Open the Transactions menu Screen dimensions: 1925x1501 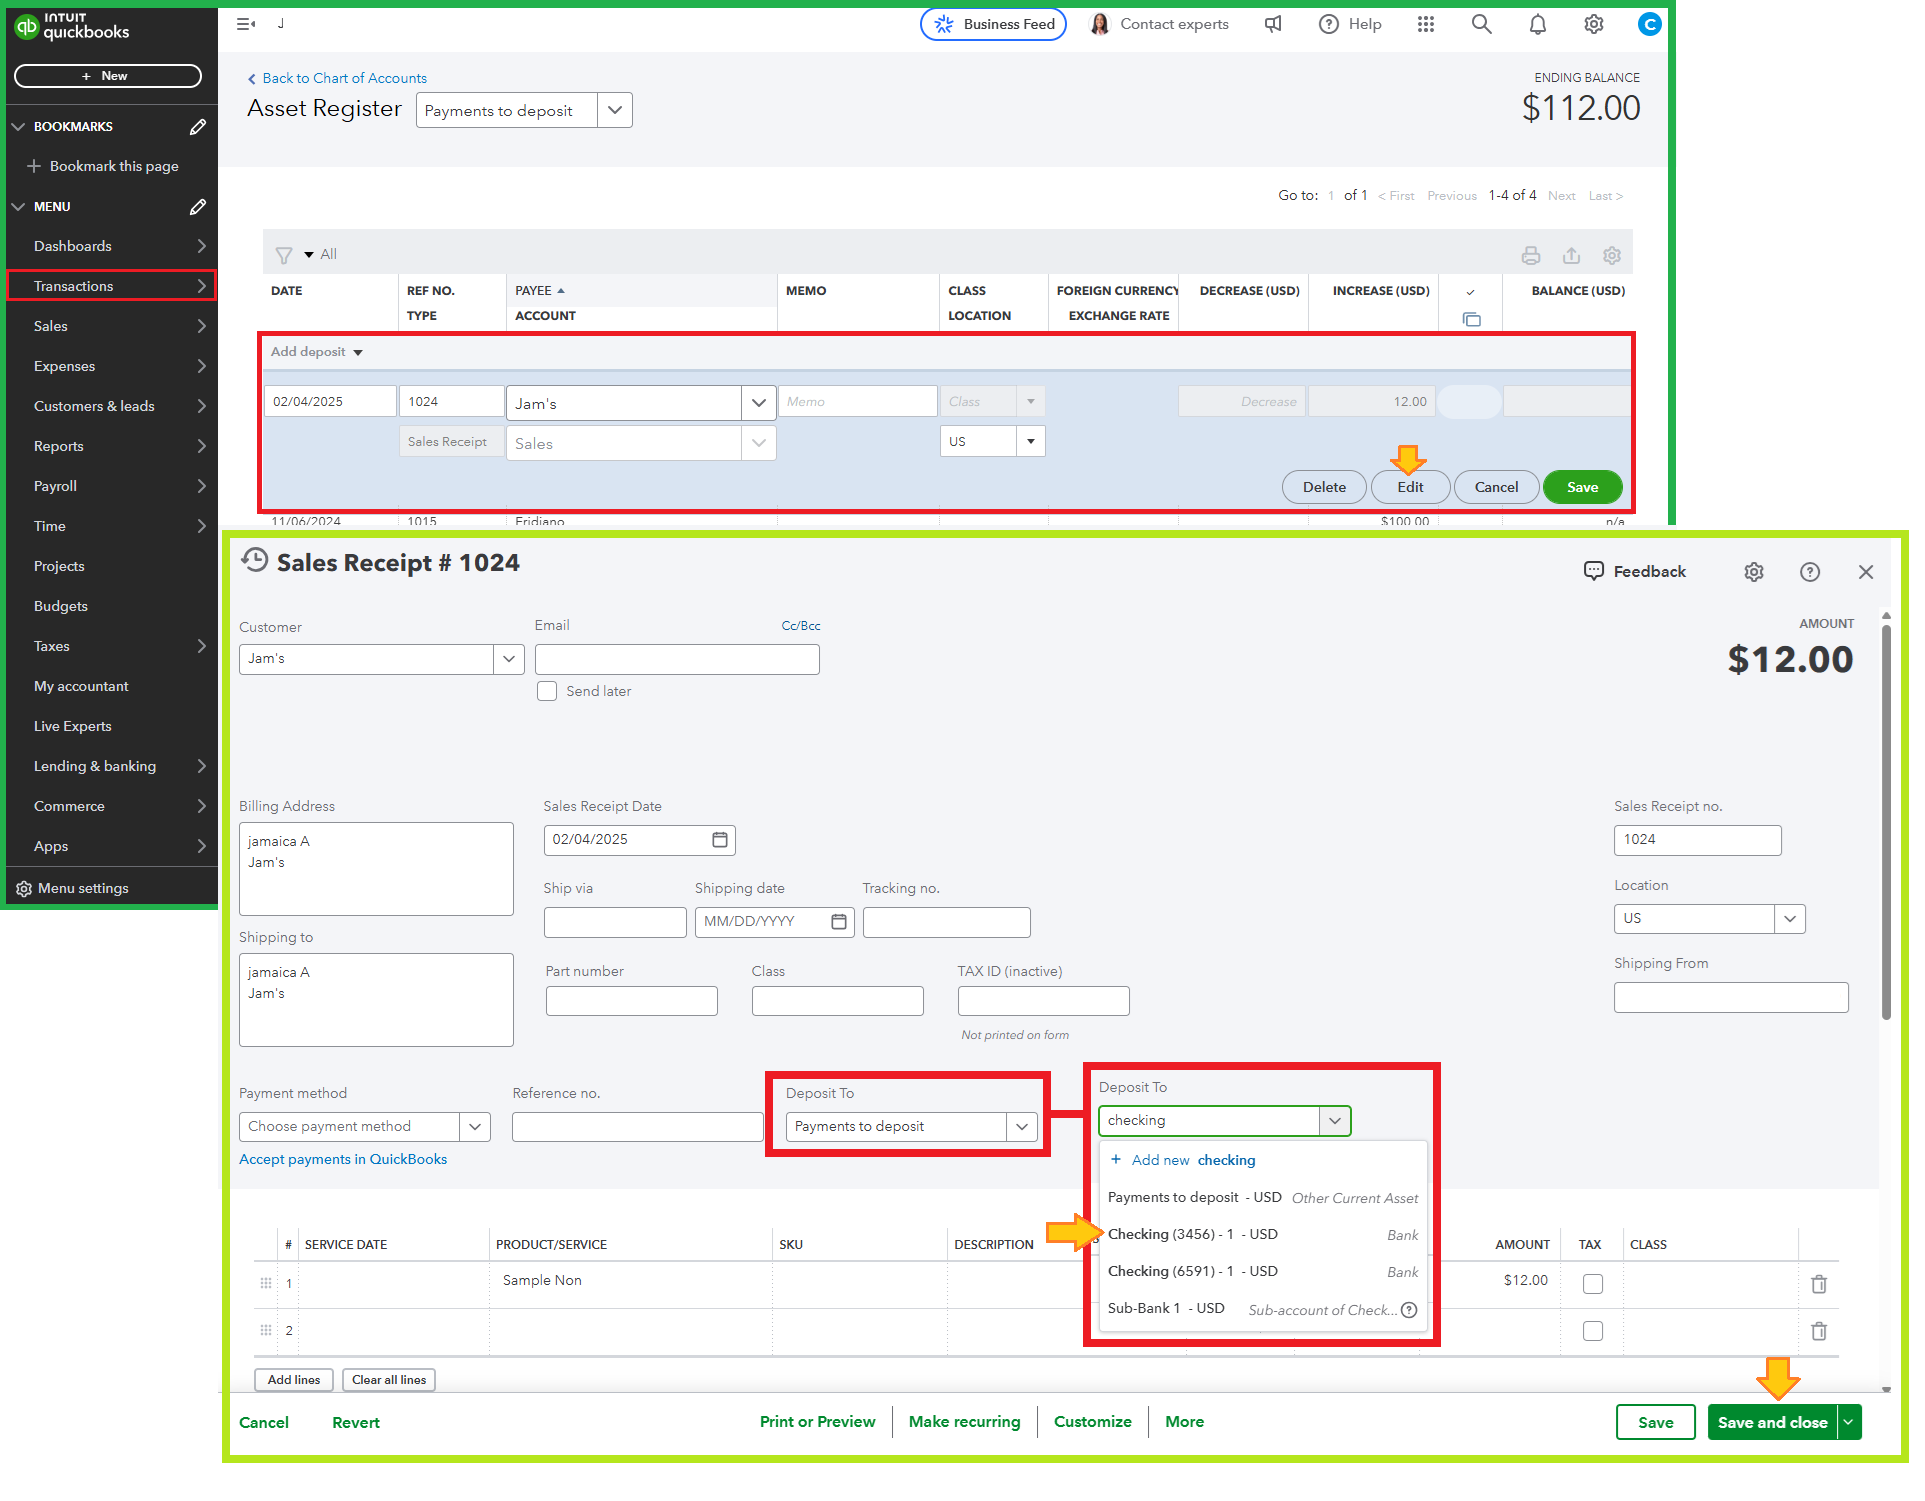tap(111, 286)
